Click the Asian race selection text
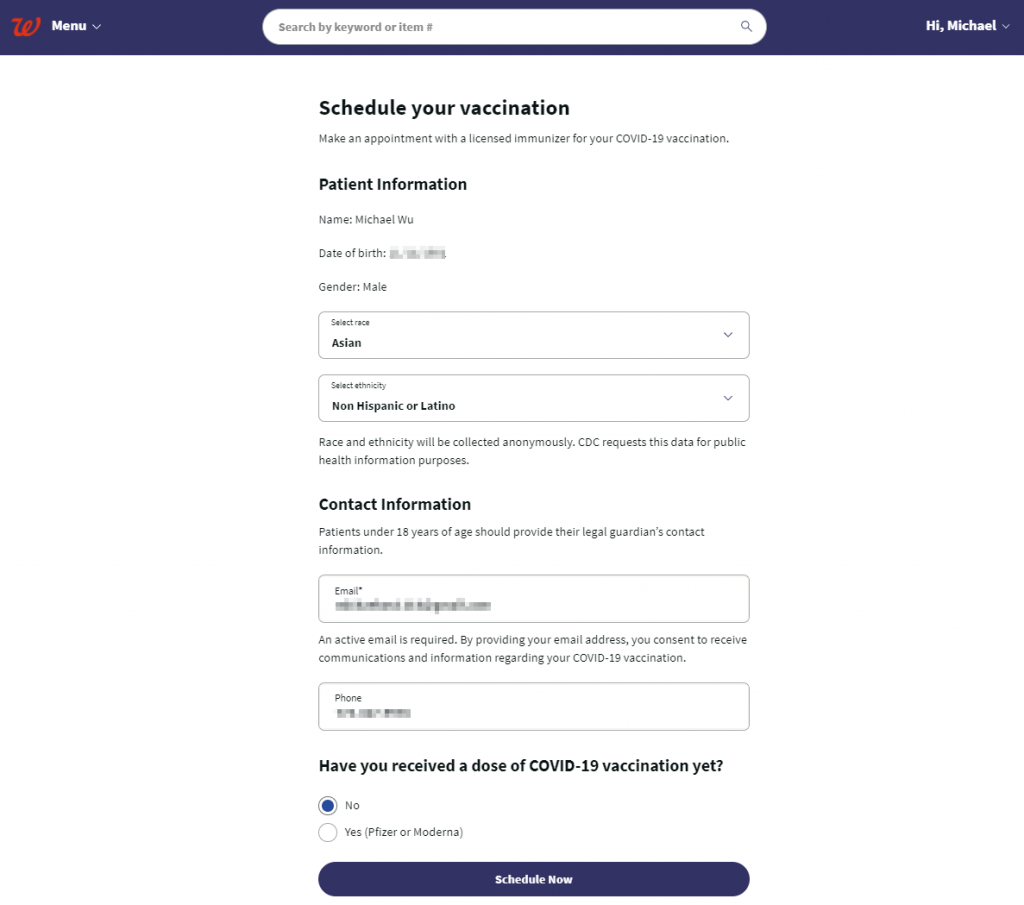This screenshot has height=905, width=1024. (347, 343)
